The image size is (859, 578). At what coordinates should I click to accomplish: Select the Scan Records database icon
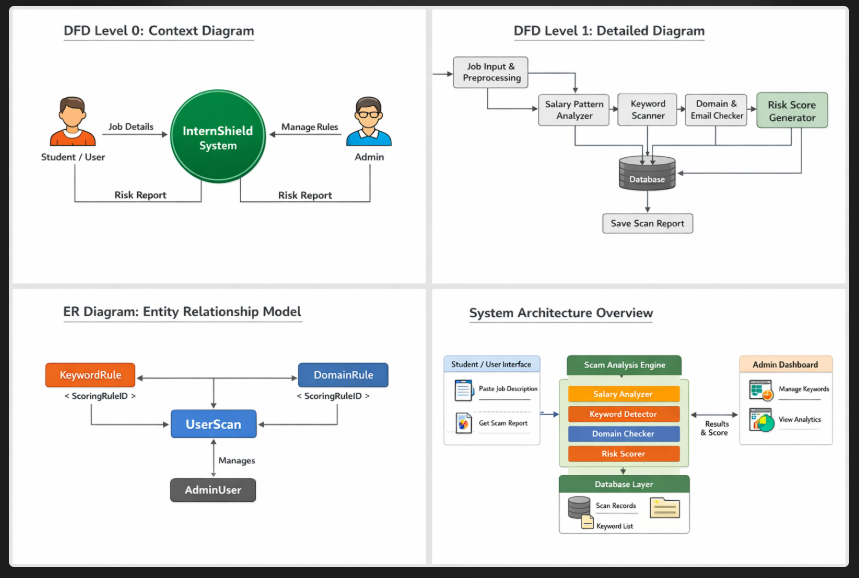(x=579, y=508)
